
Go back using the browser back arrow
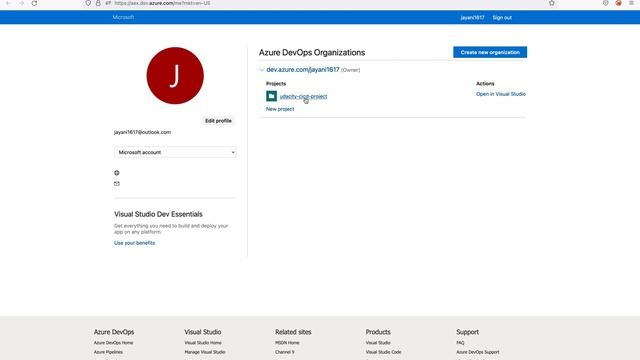click(x=8, y=3)
